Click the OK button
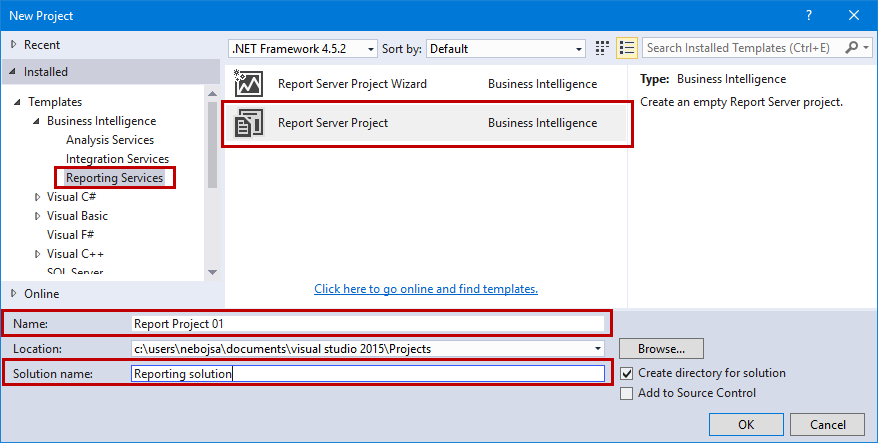The height and width of the screenshot is (443, 878). 746,424
